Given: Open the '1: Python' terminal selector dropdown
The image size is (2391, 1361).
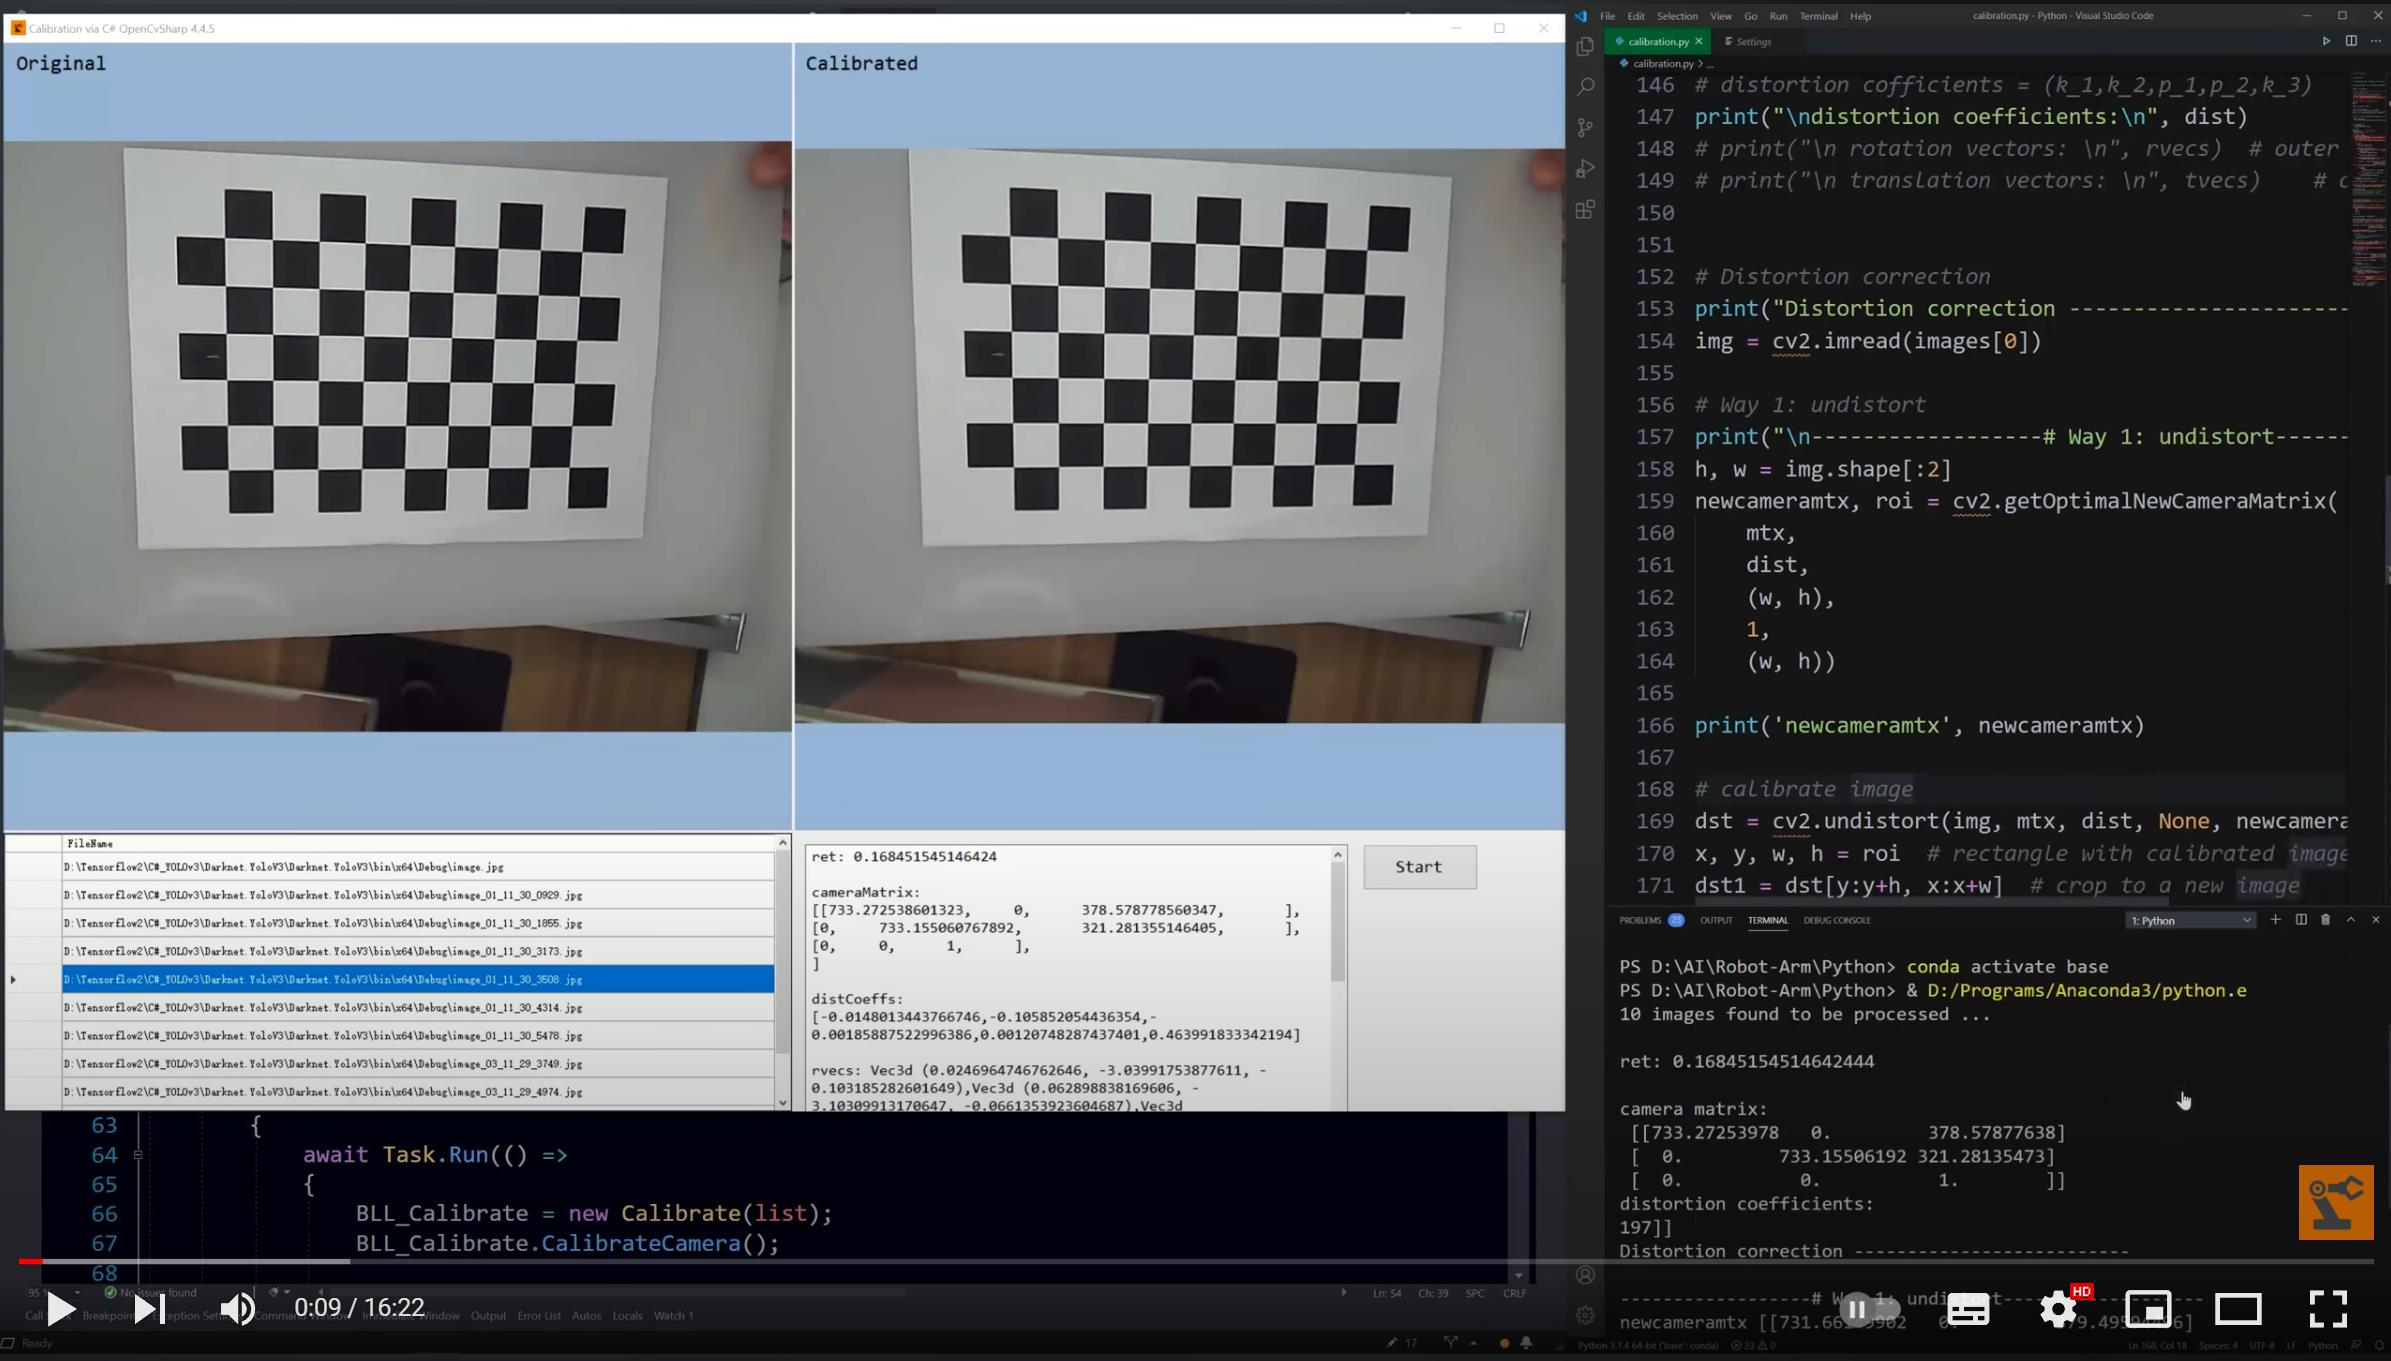Looking at the screenshot, I should point(2190,920).
